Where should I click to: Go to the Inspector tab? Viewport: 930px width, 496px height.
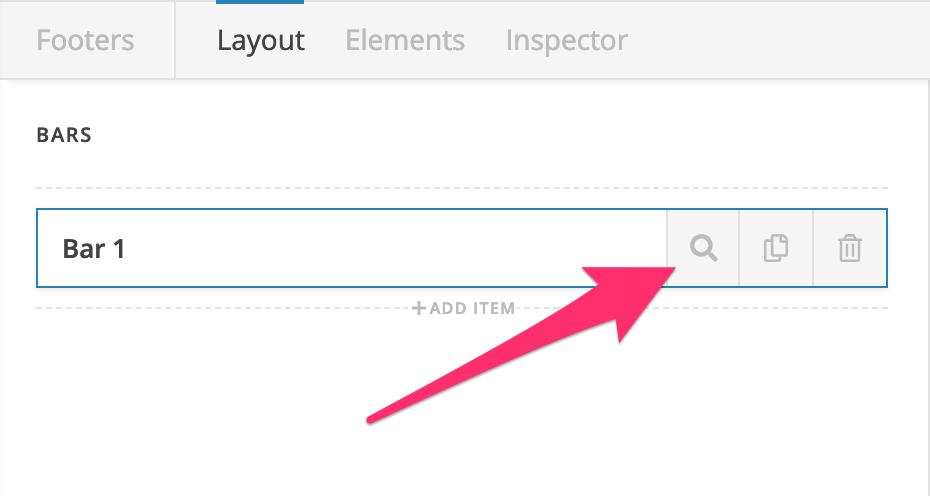566,40
